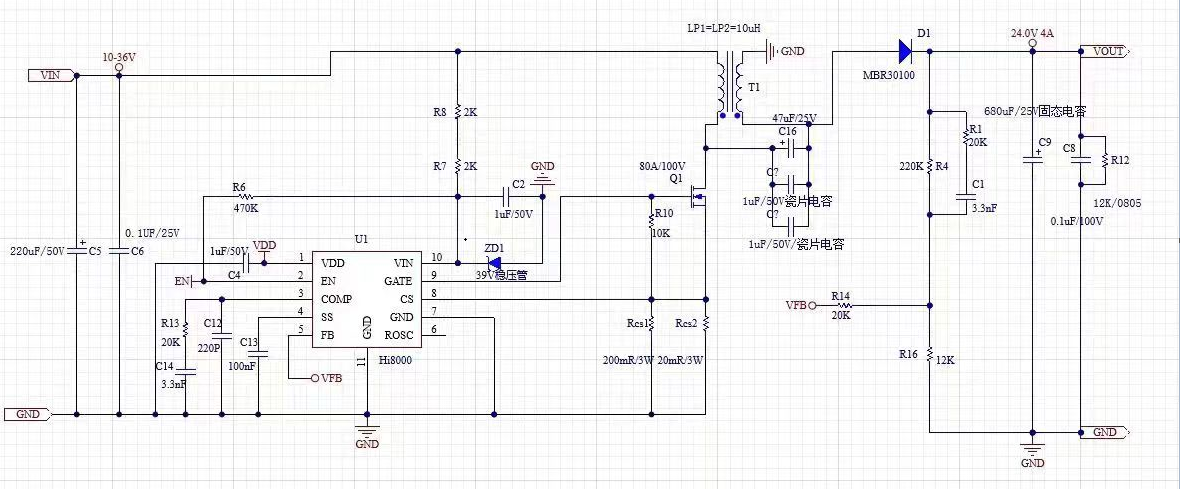Click resistor R16 12K symbol
1180x489 pixels.
click(x=930, y=354)
